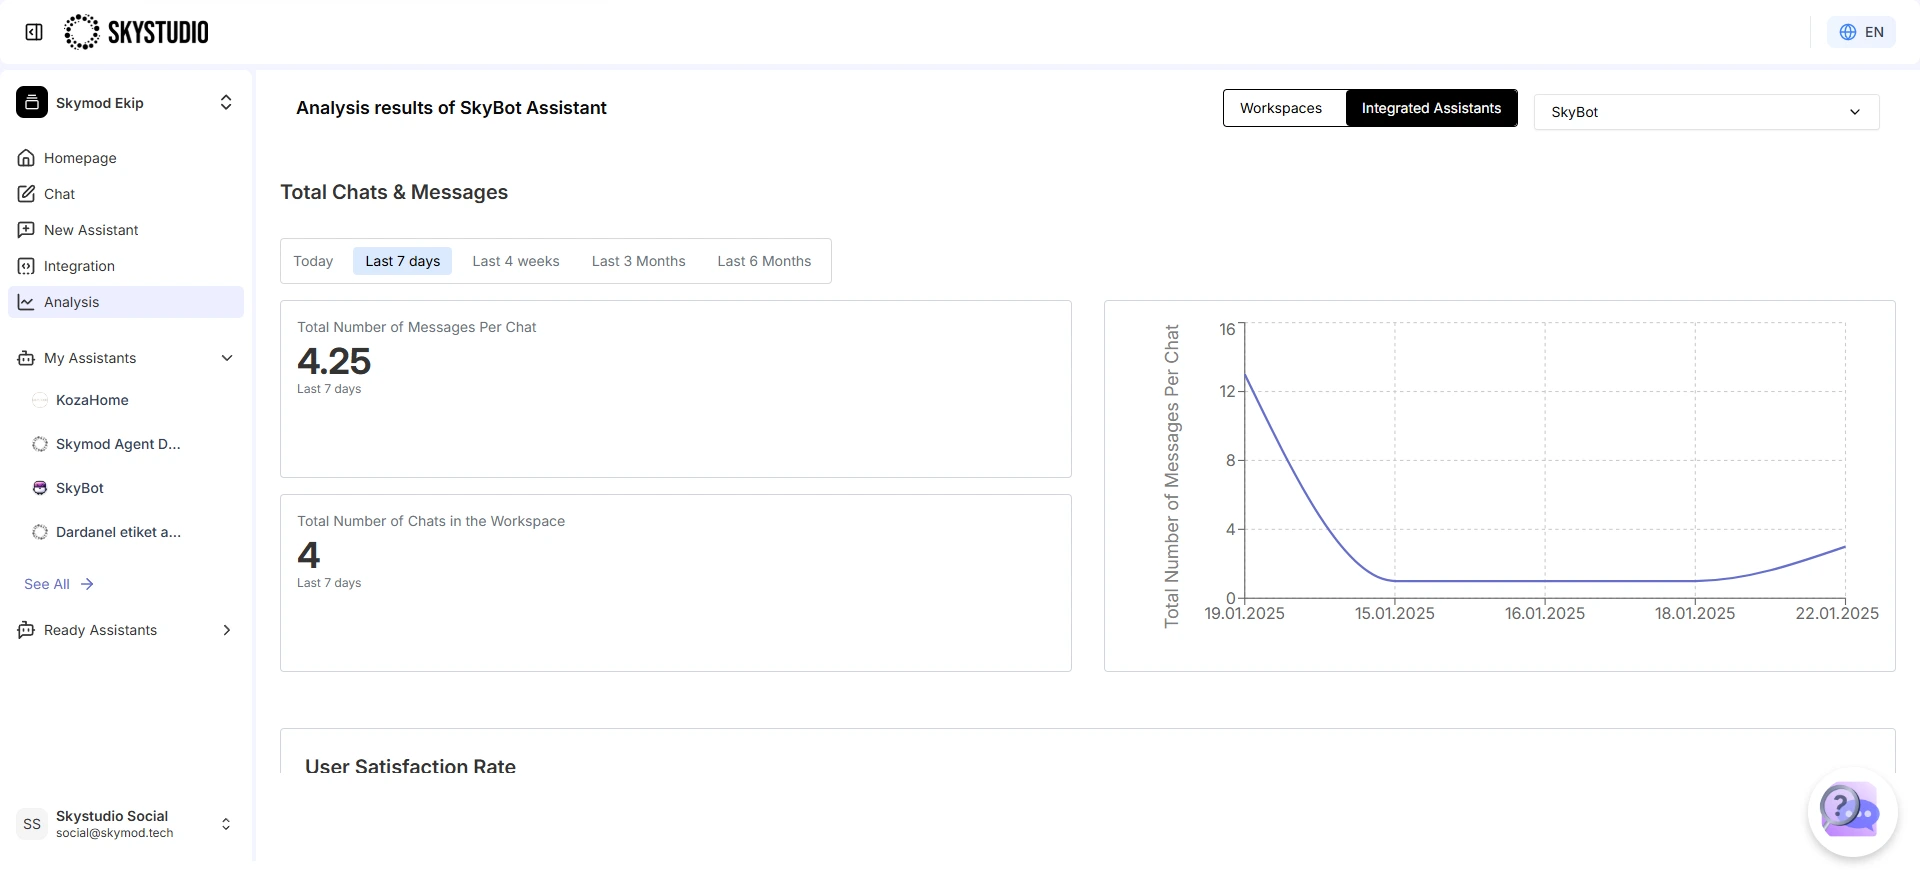Click the KozaHome avatar icon
Viewport: 1920px width, 877px height.
[x=40, y=400]
